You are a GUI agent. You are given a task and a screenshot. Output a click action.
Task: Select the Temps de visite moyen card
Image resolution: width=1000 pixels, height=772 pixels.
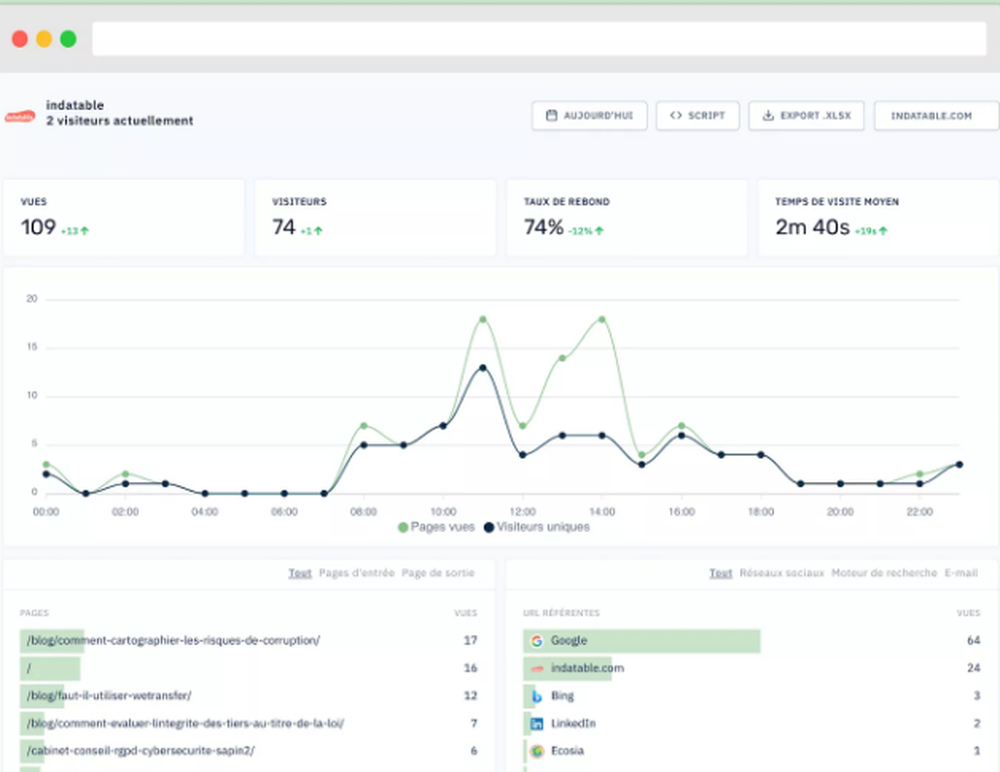[878, 218]
